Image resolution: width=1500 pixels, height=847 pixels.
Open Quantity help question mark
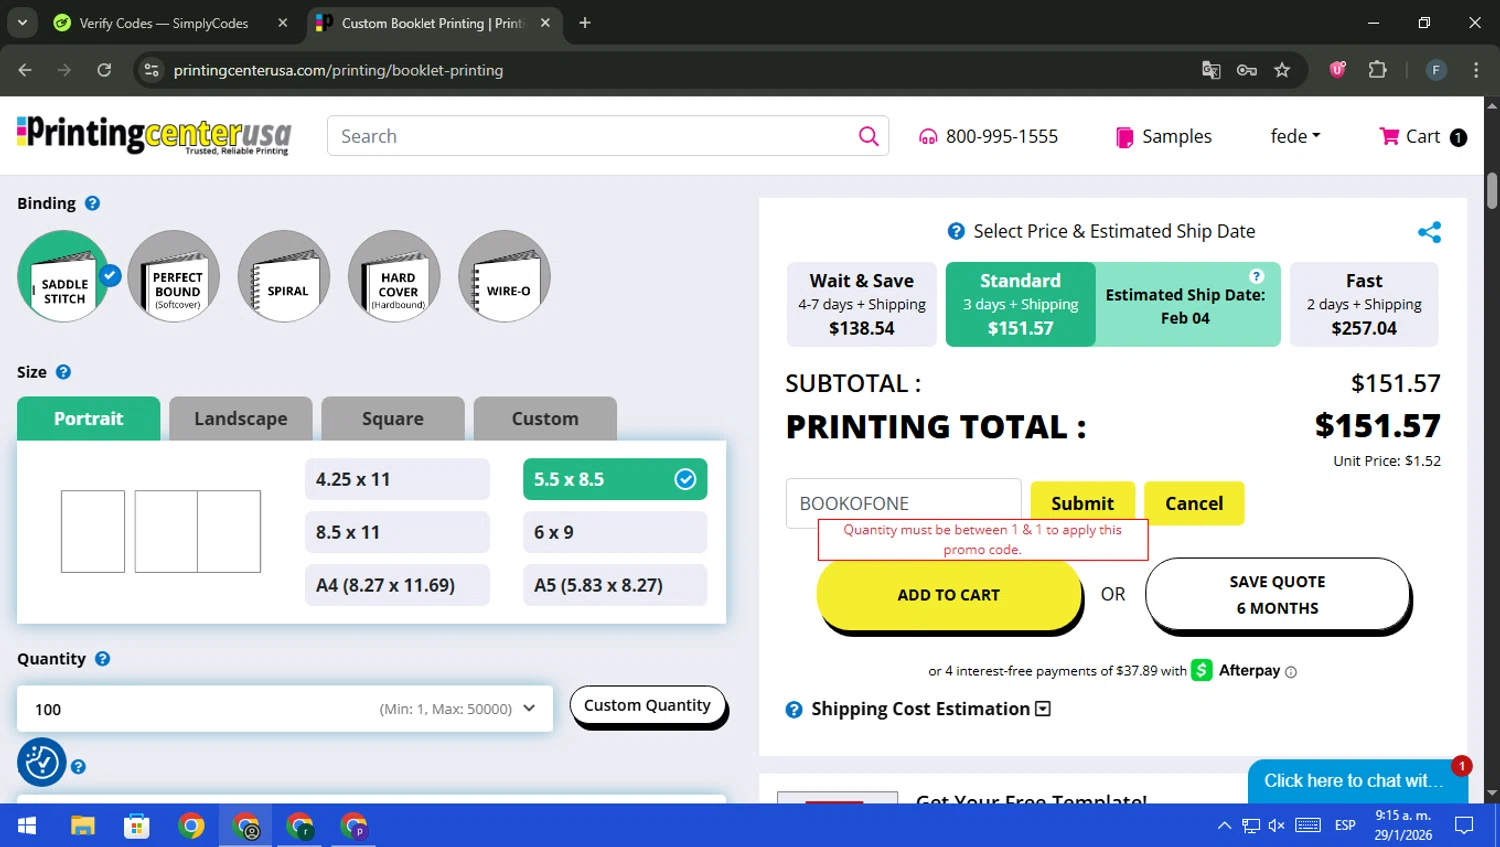click(x=102, y=659)
